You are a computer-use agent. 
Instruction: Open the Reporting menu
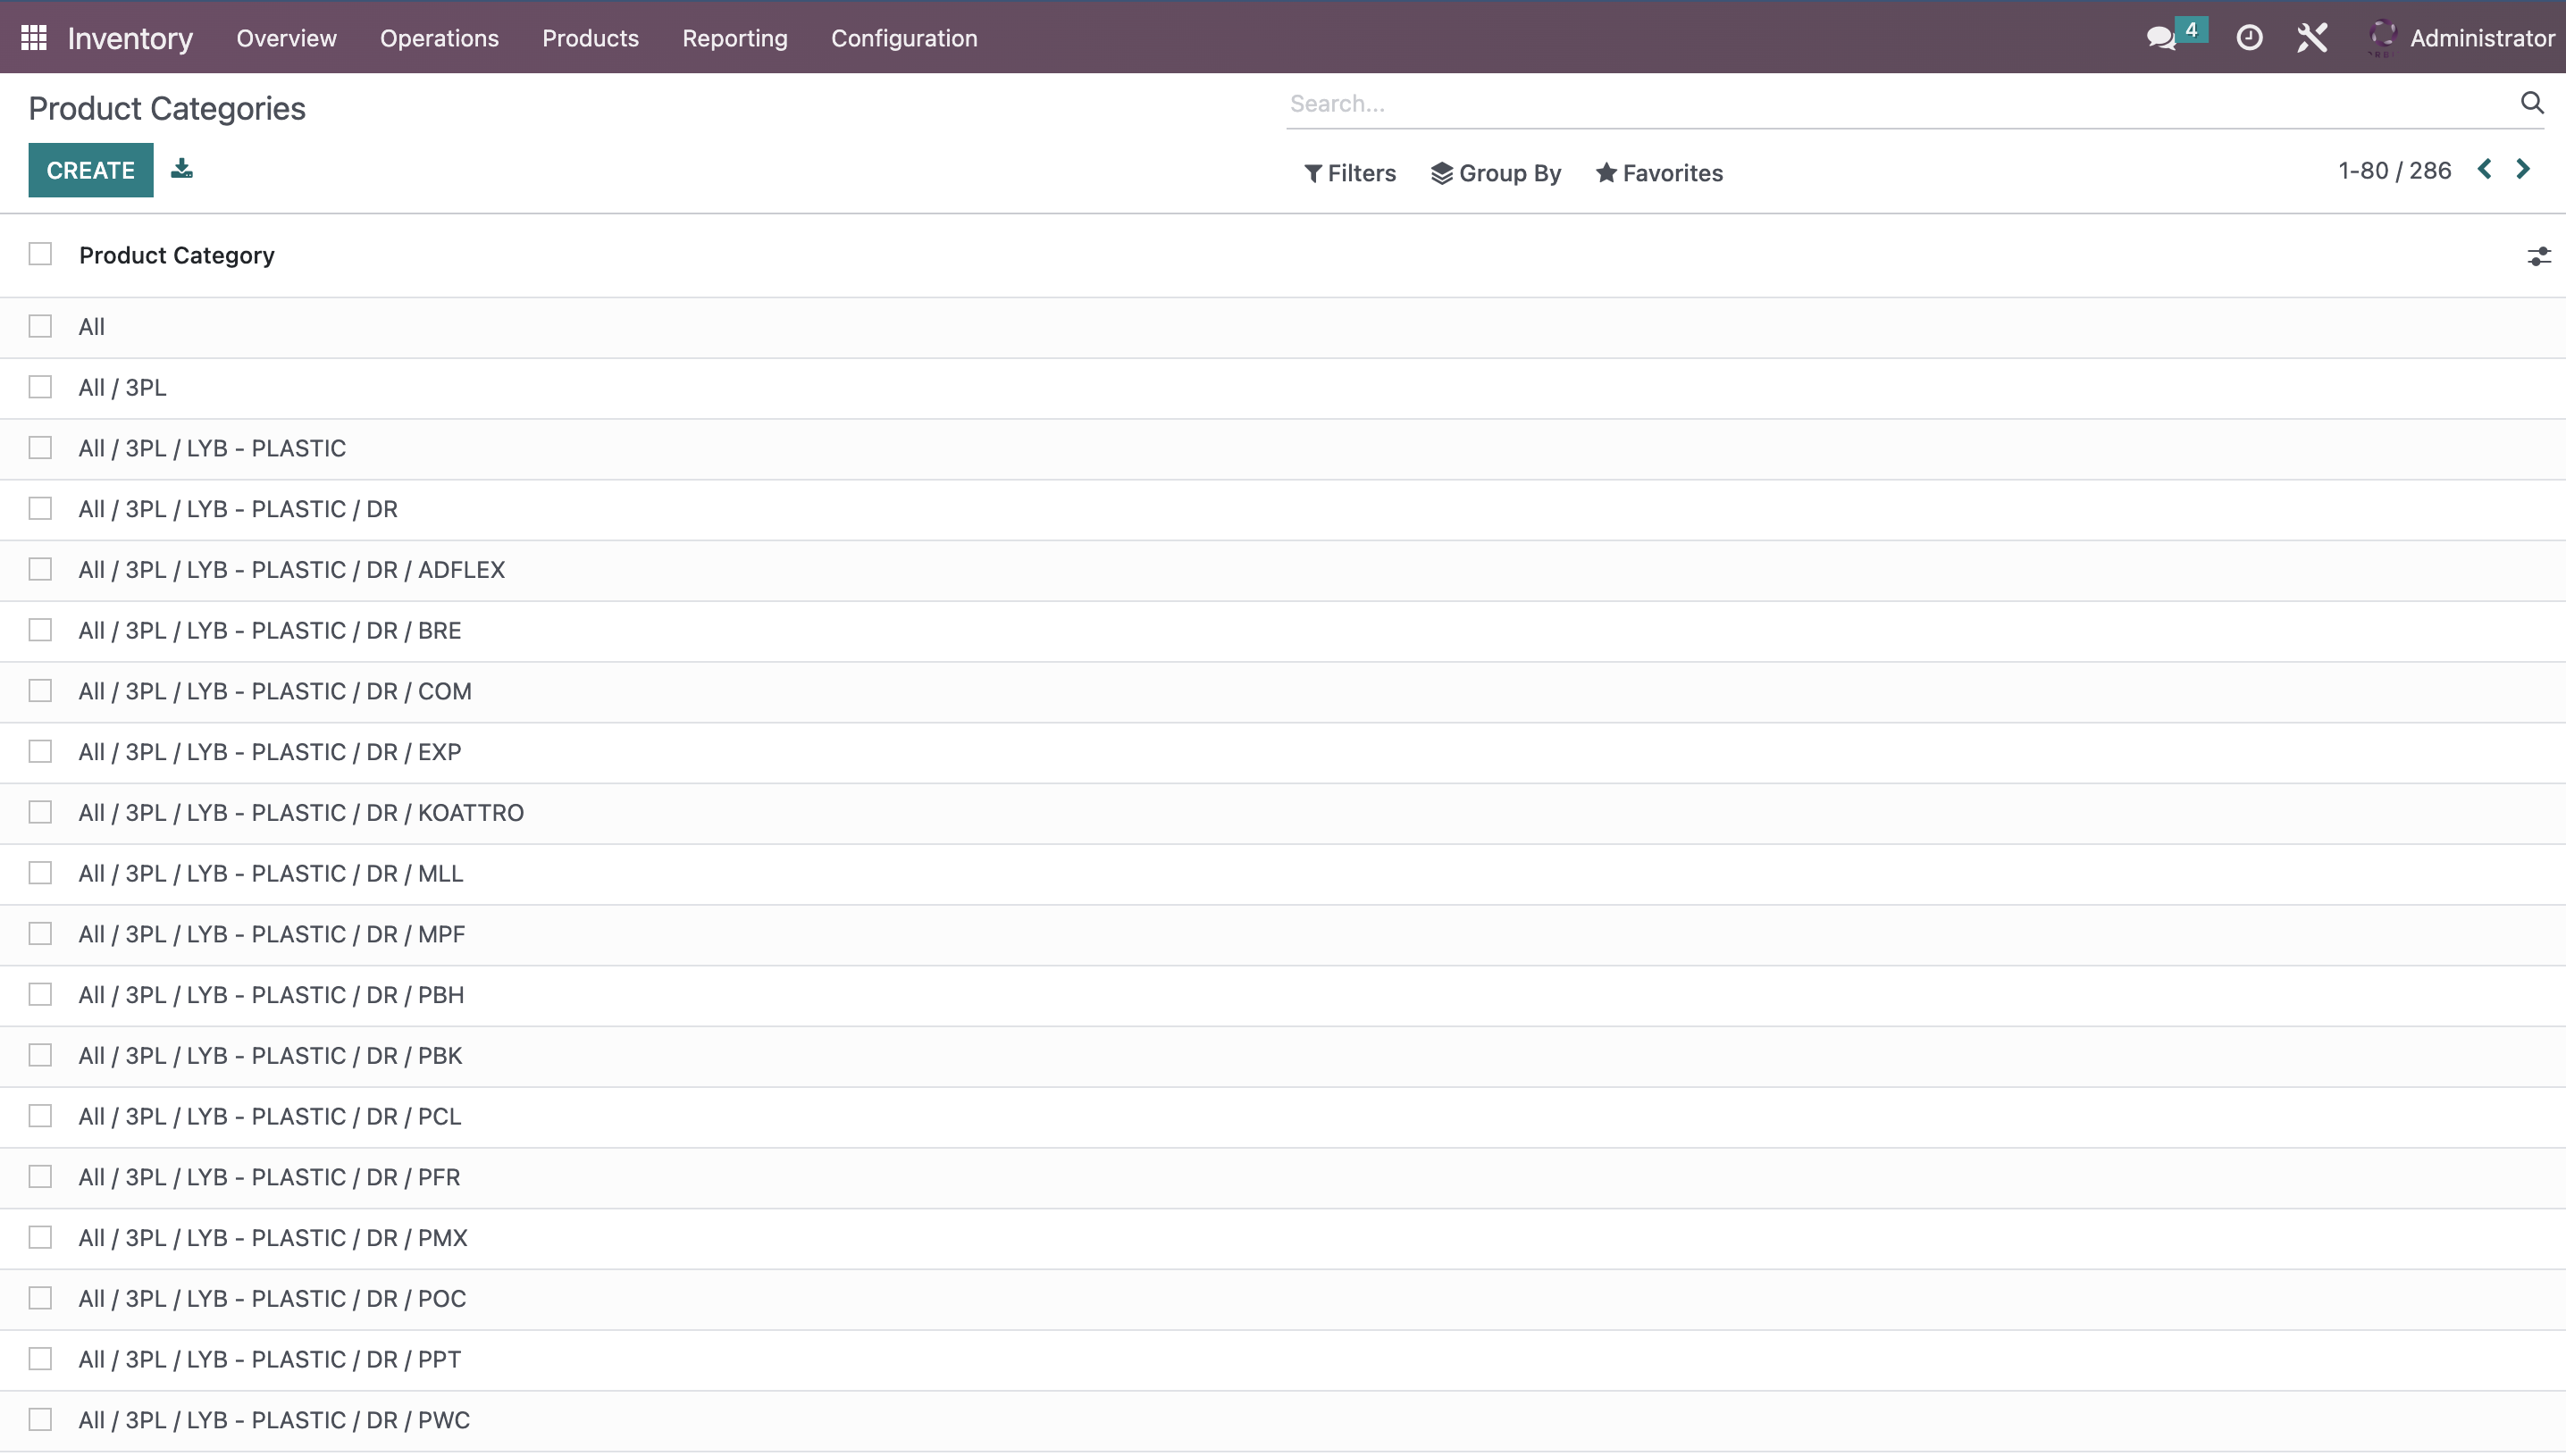(x=735, y=38)
